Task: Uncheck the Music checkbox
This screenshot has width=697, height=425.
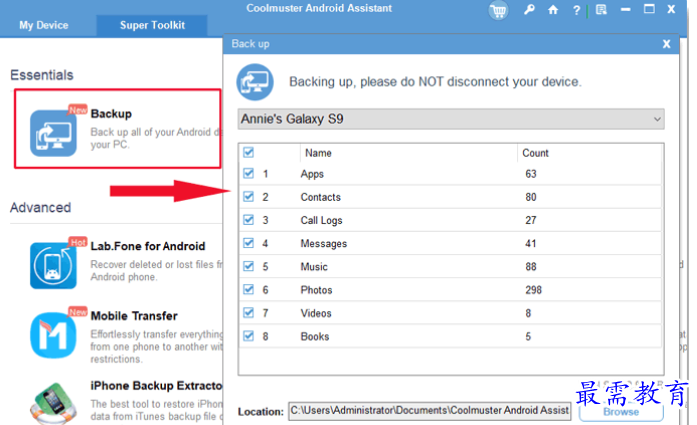Action: [x=248, y=266]
